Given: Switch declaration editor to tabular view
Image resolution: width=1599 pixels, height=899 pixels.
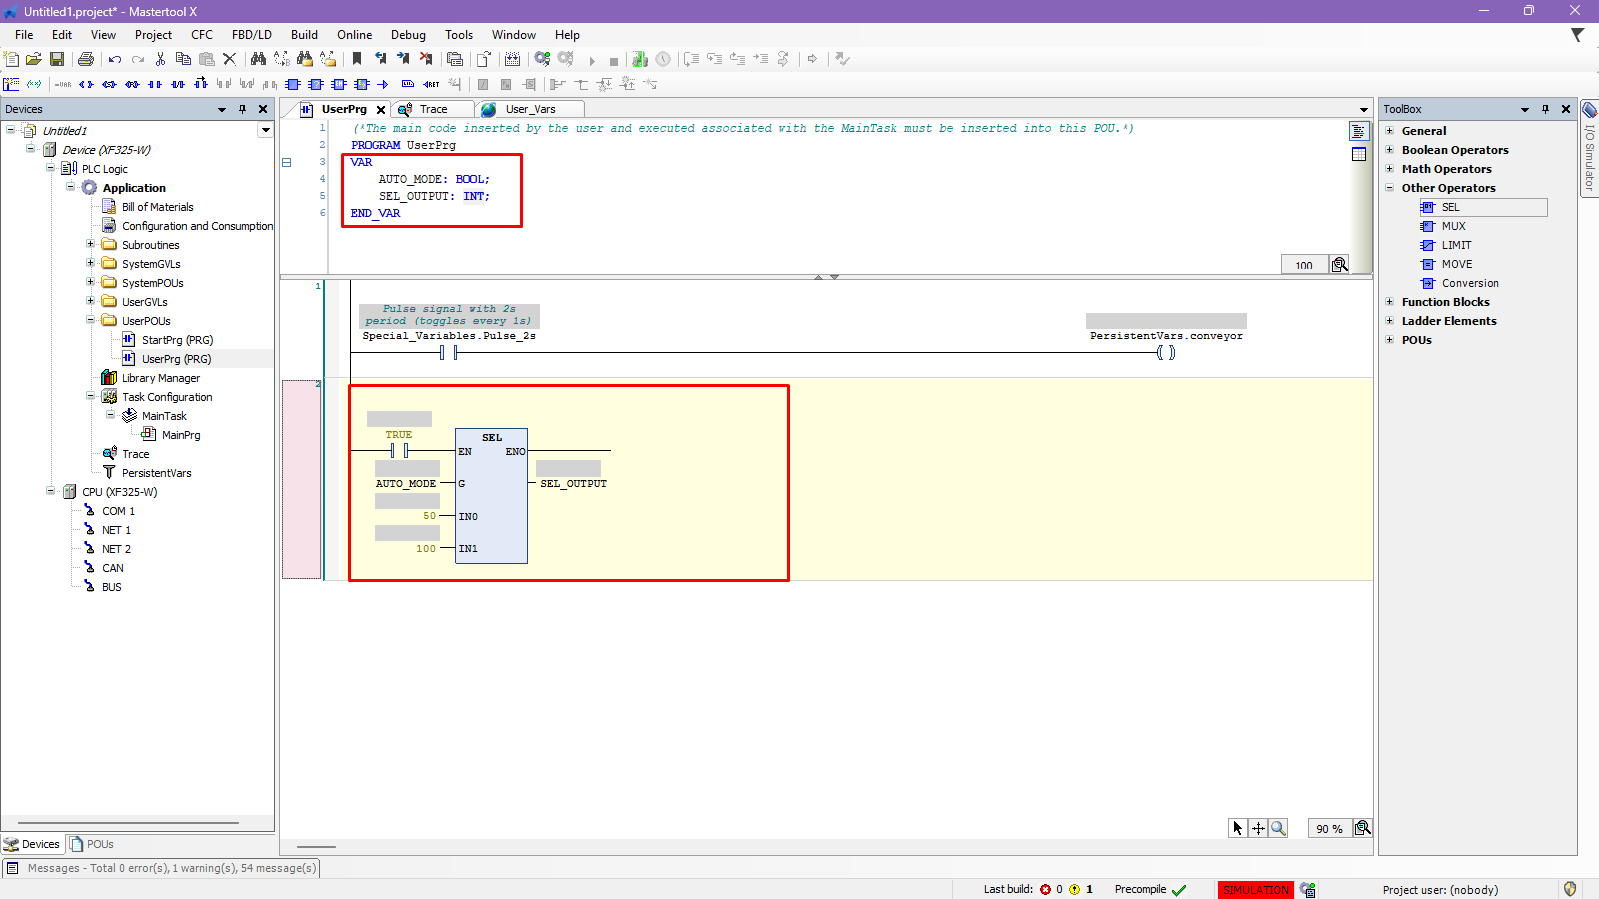Looking at the screenshot, I should coord(1358,154).
